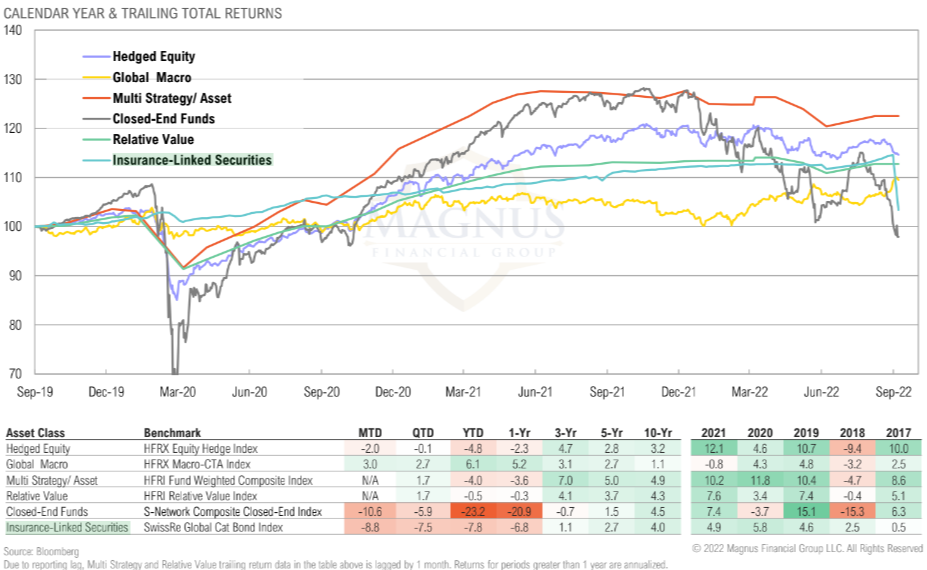Click the MTD column header

point(370,433)
